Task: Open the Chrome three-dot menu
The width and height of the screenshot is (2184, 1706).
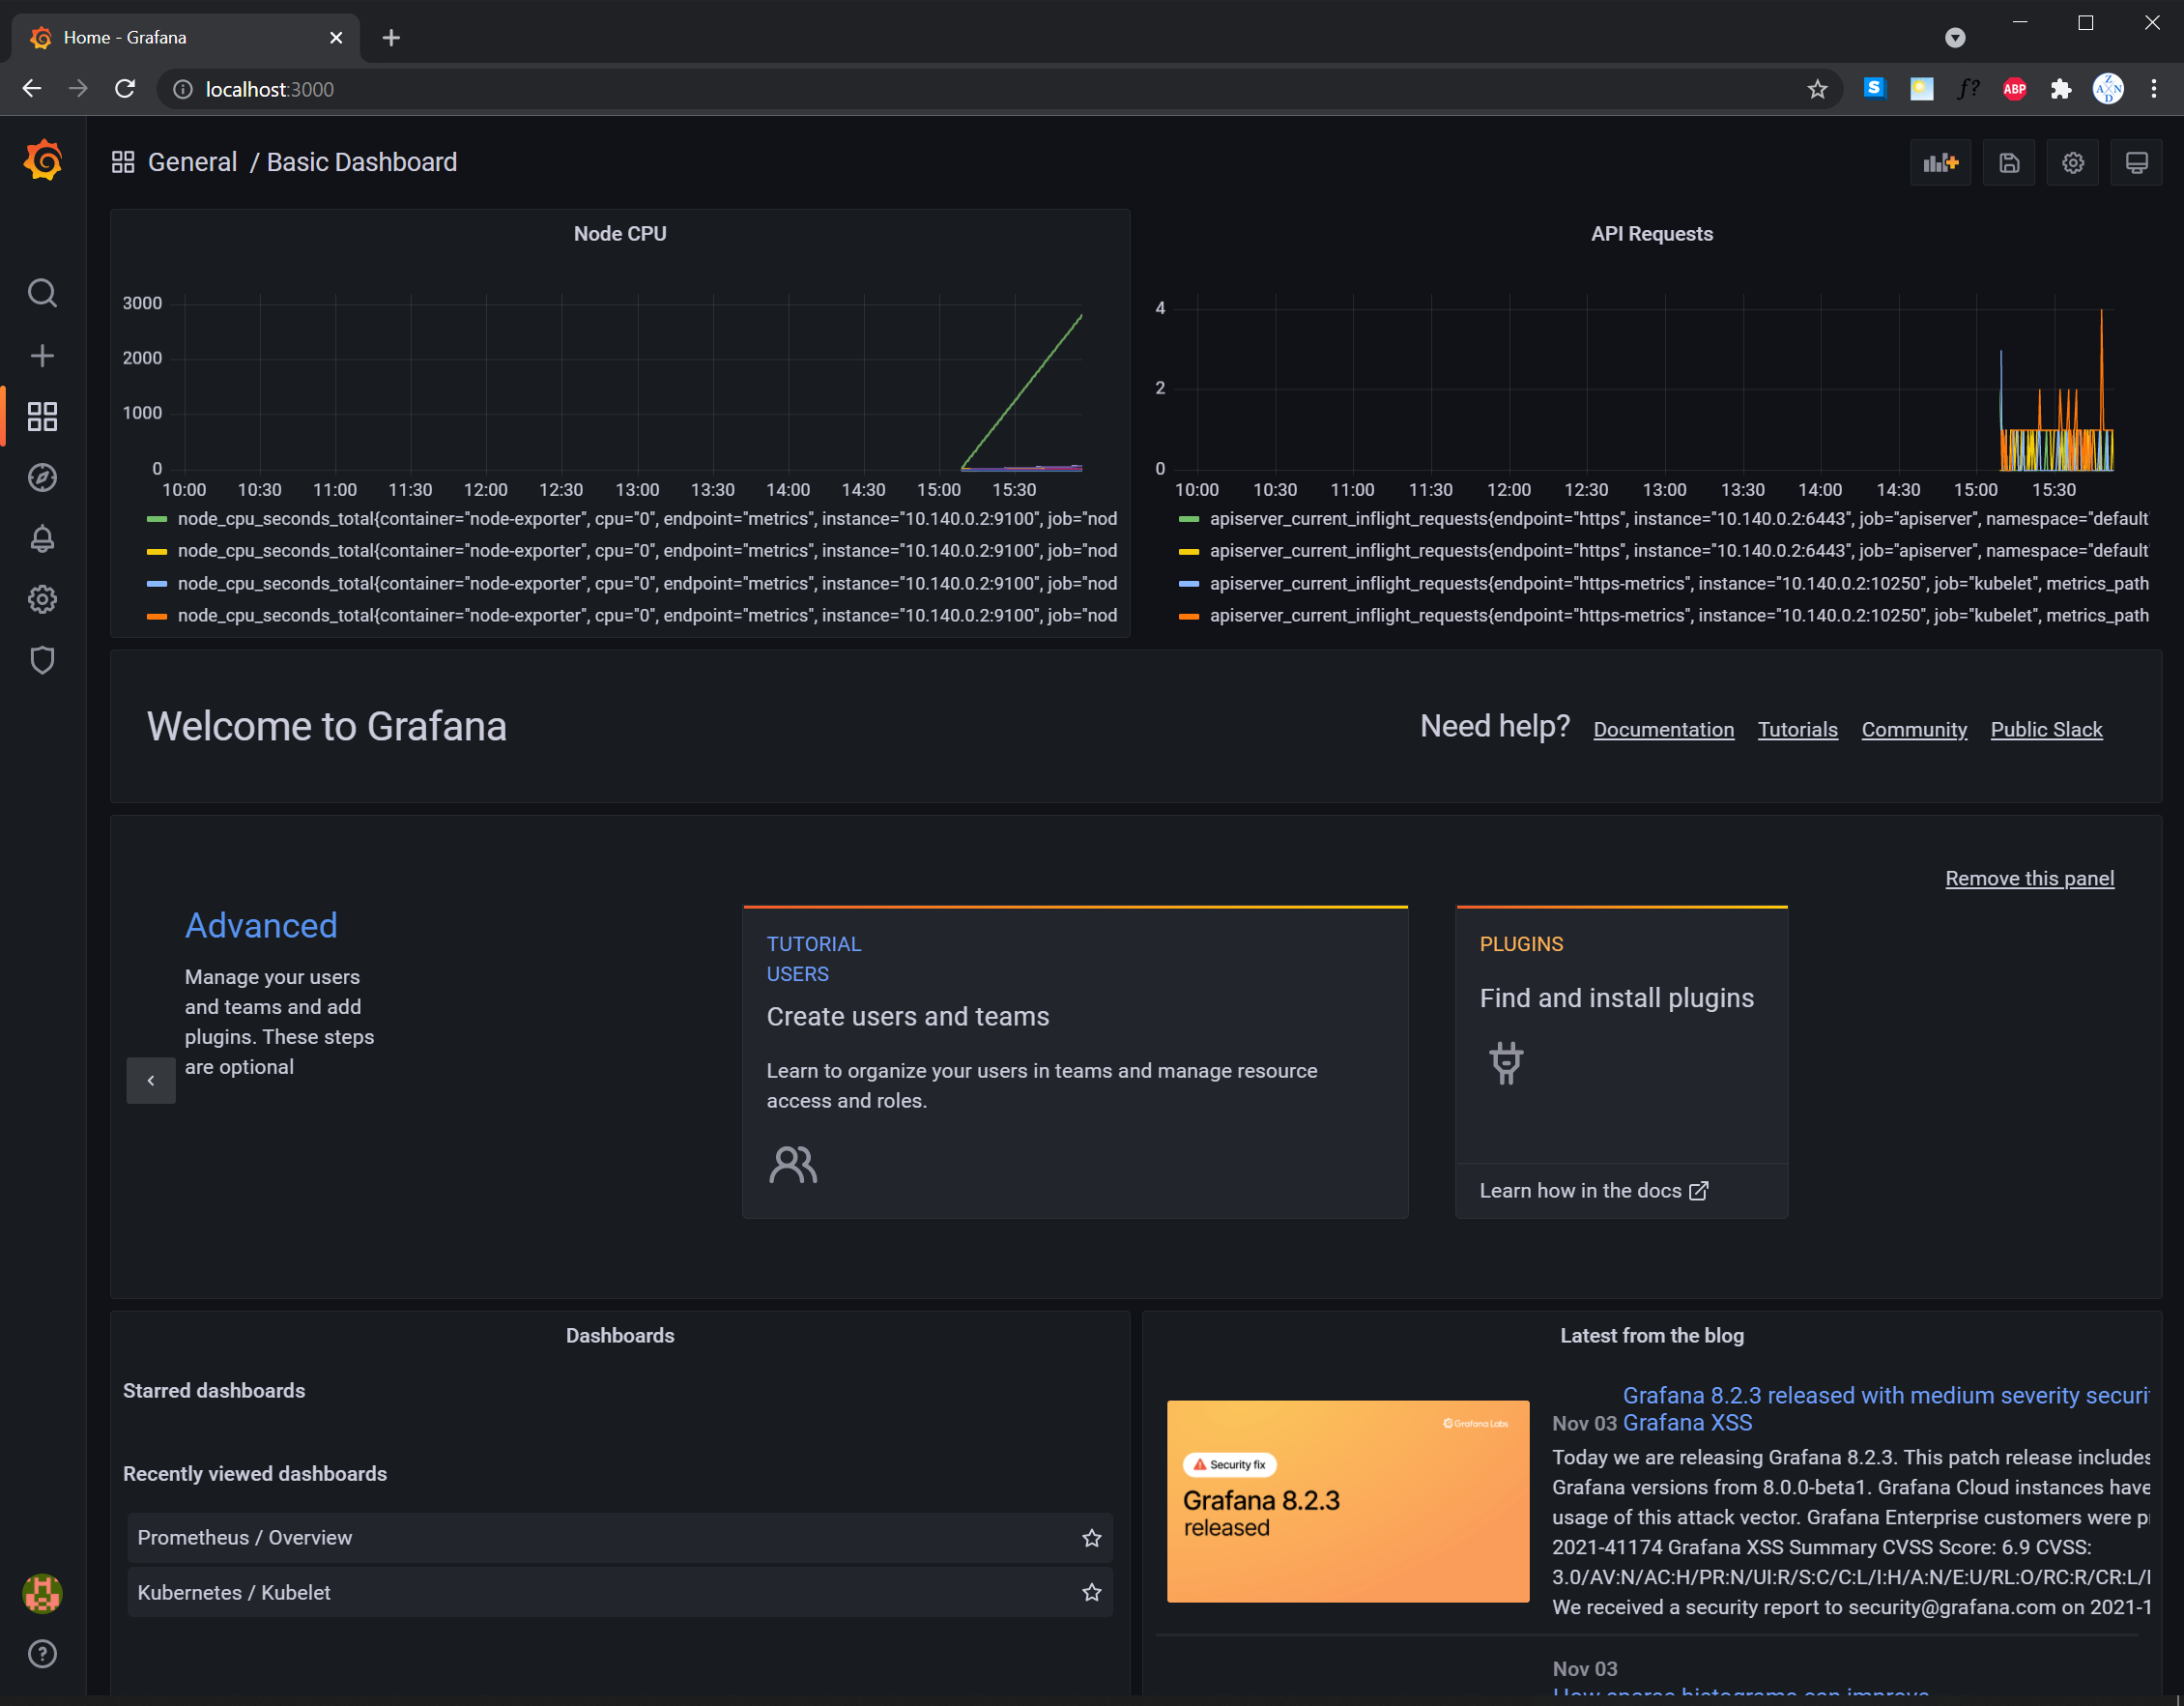Action: 2154,89
